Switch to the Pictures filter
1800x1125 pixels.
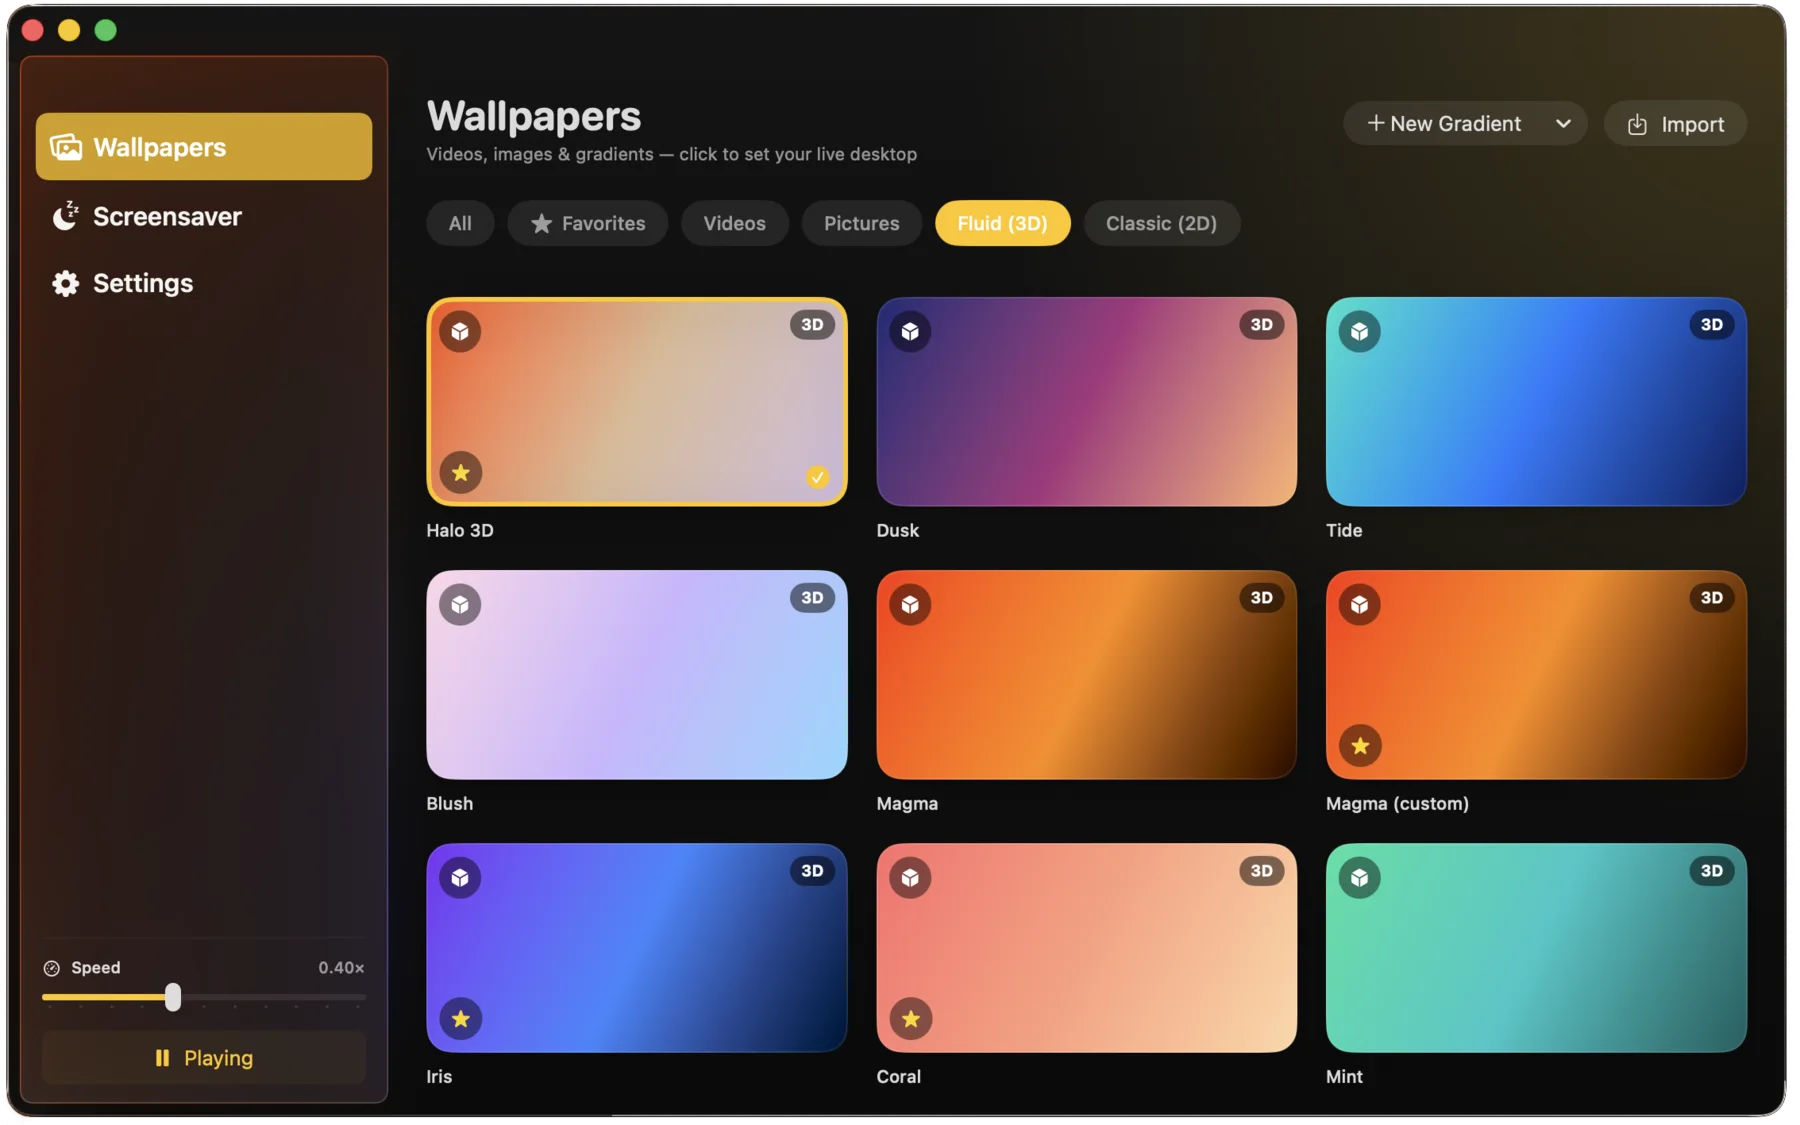tap(861, 223)
